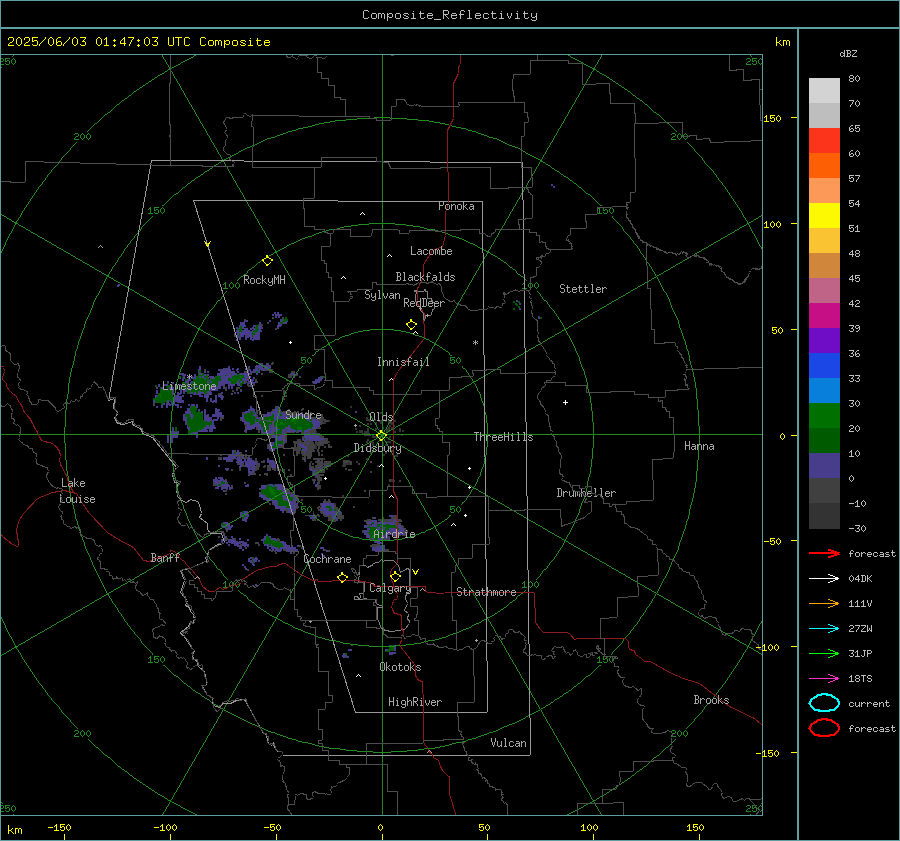The image size is (900, 841).
Task: Select the light blue 30-33 dBZ swatch
Action: click(x=824, y=391)
